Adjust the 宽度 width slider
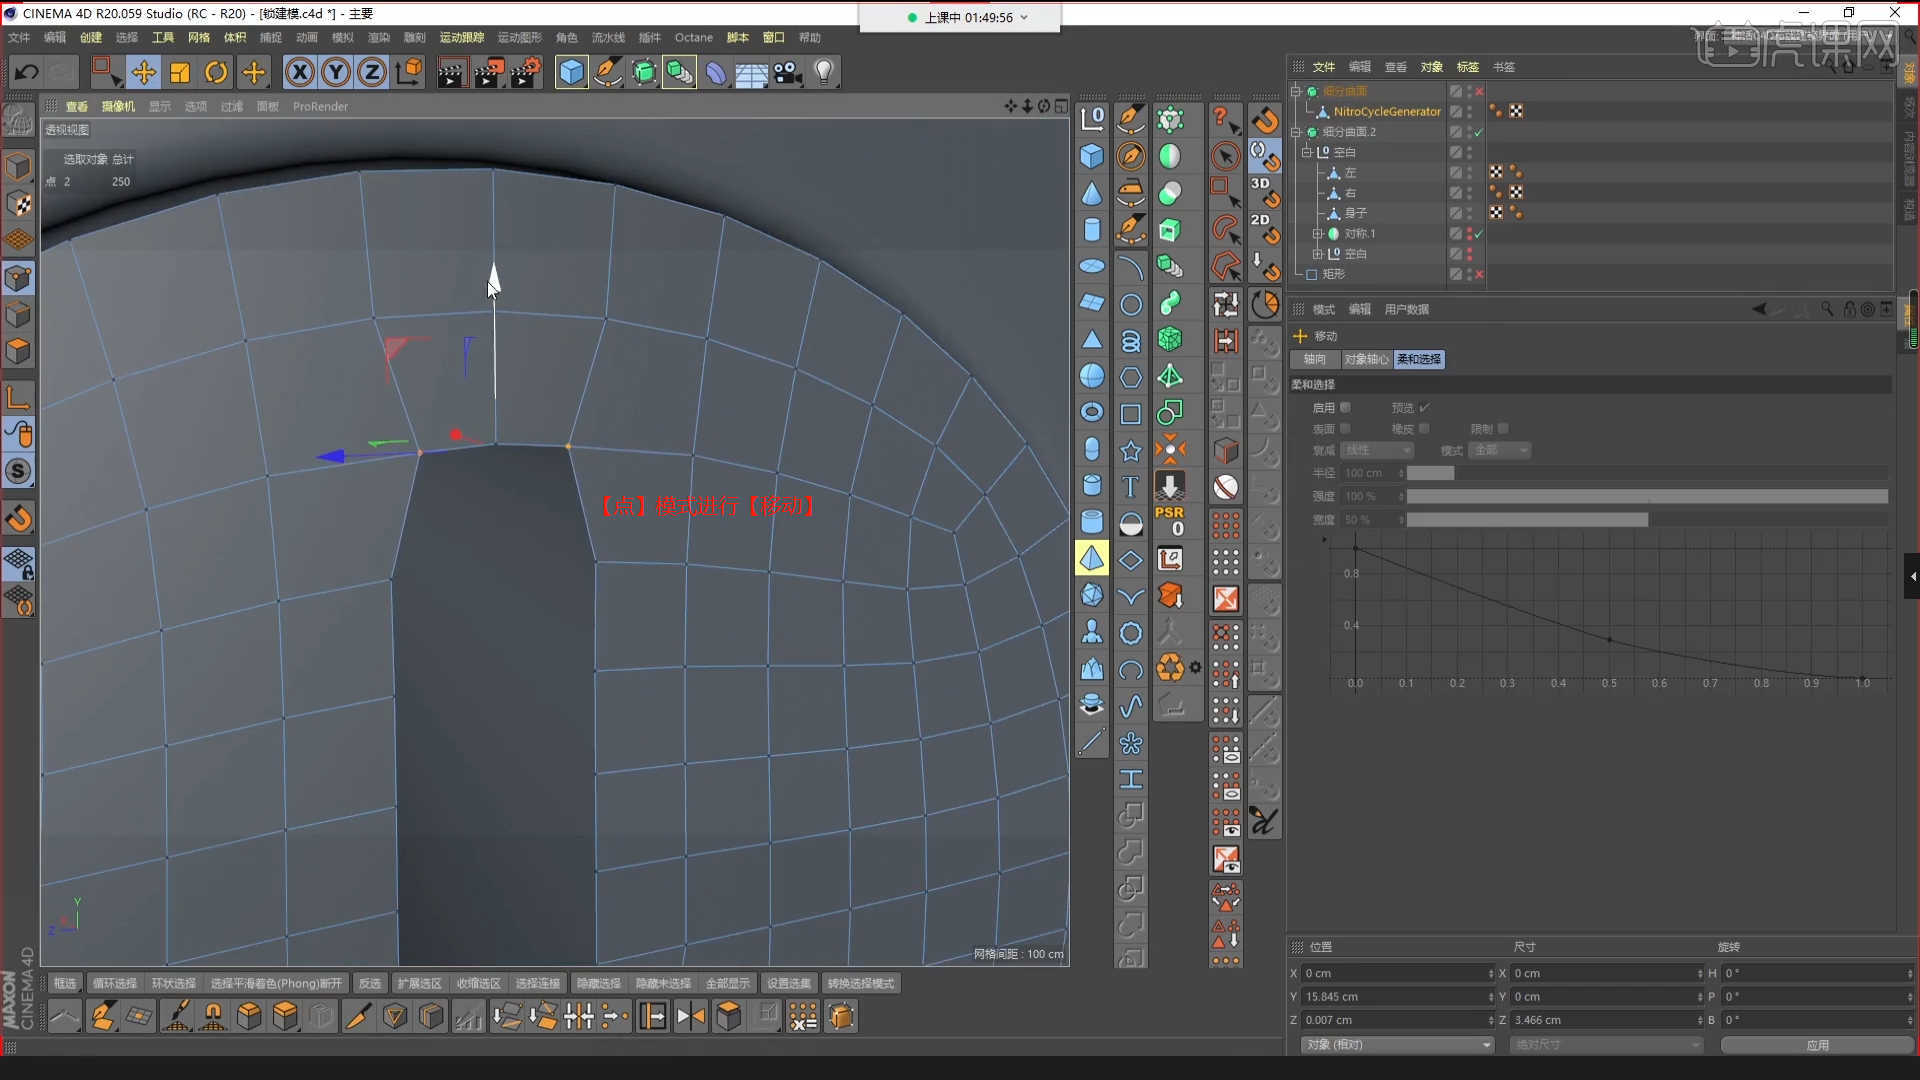The width and height of the screenshot is (1920, 1080). tap(1647, 520)
